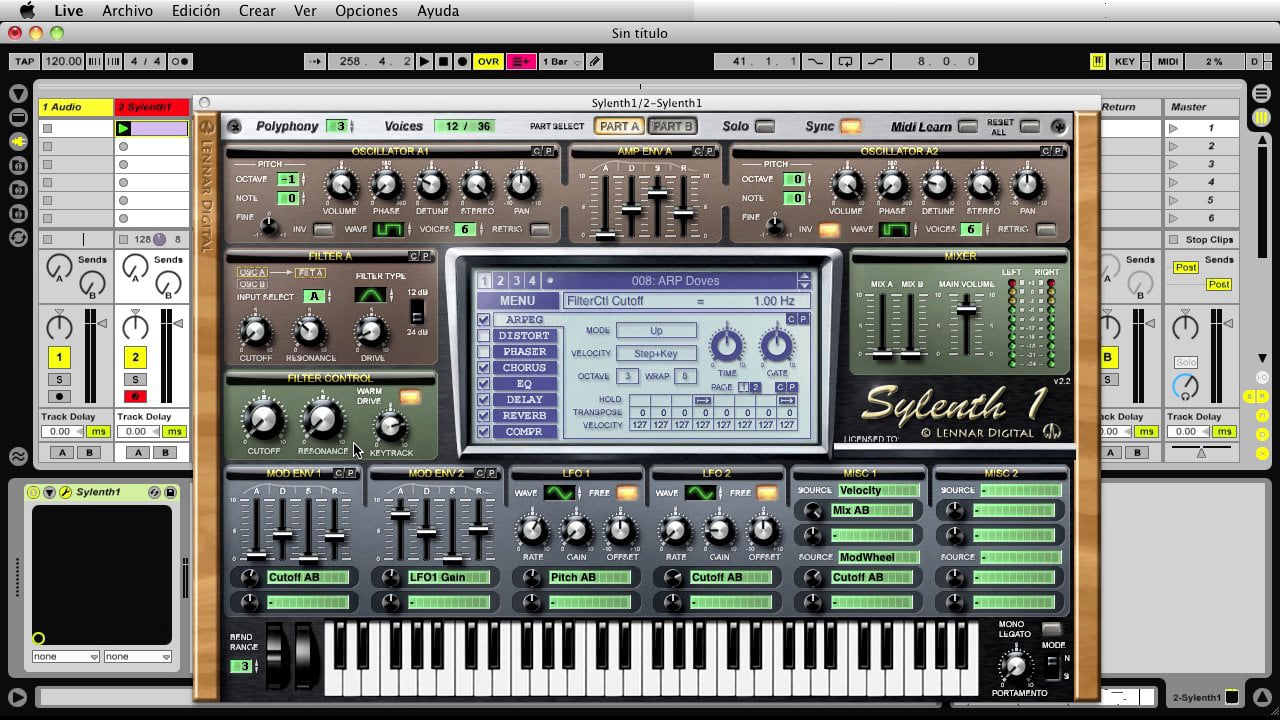Enable the DISTORT effect checkbox
Image resolution: width=1280 pixels, height=720 pixels.
[x=484, y=336]
